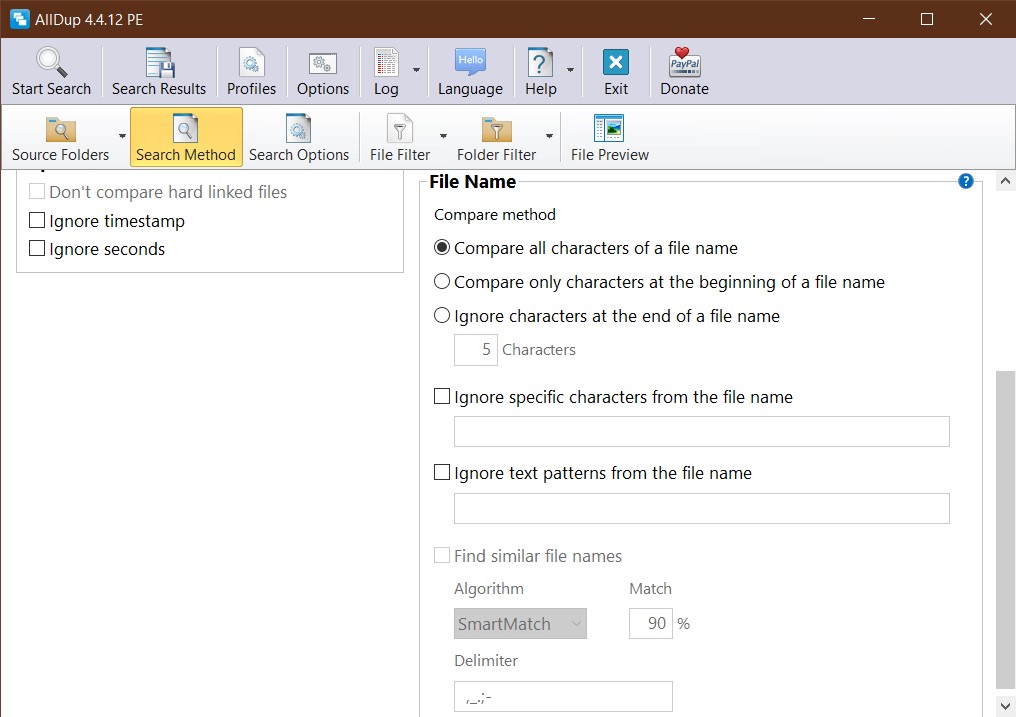Screen dimensions: 1016x717
Task: Click the Start Search magnifier icon
Action: (x=51, y=62)
